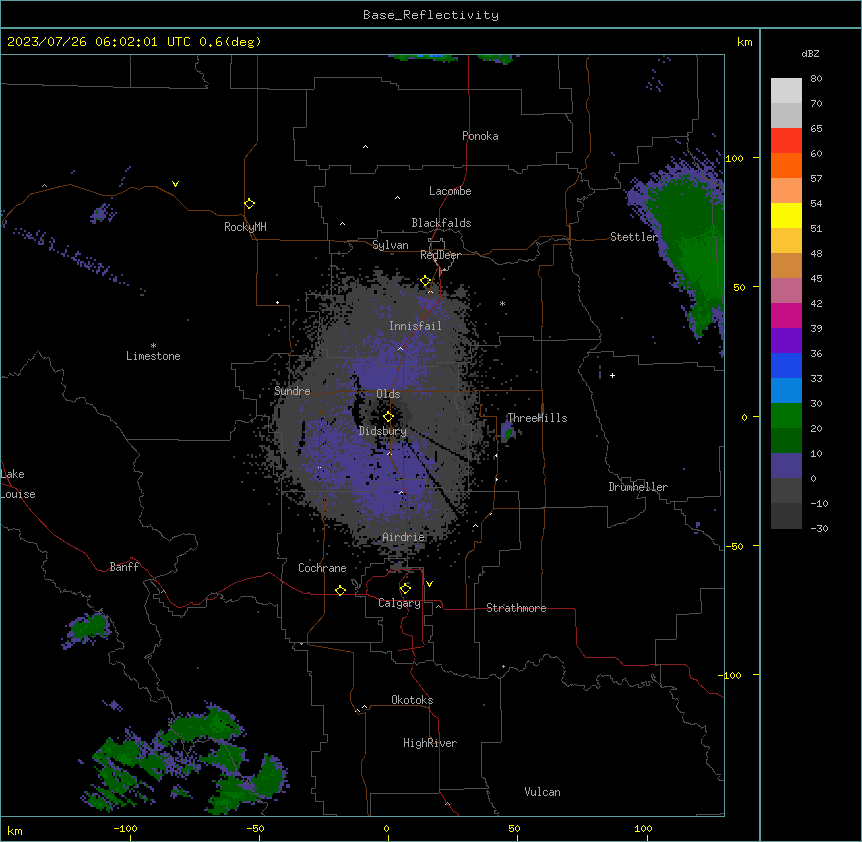This screenshot has width=862, height=842.
Task: Click the Ponoka city label
Action: [480, 136]
